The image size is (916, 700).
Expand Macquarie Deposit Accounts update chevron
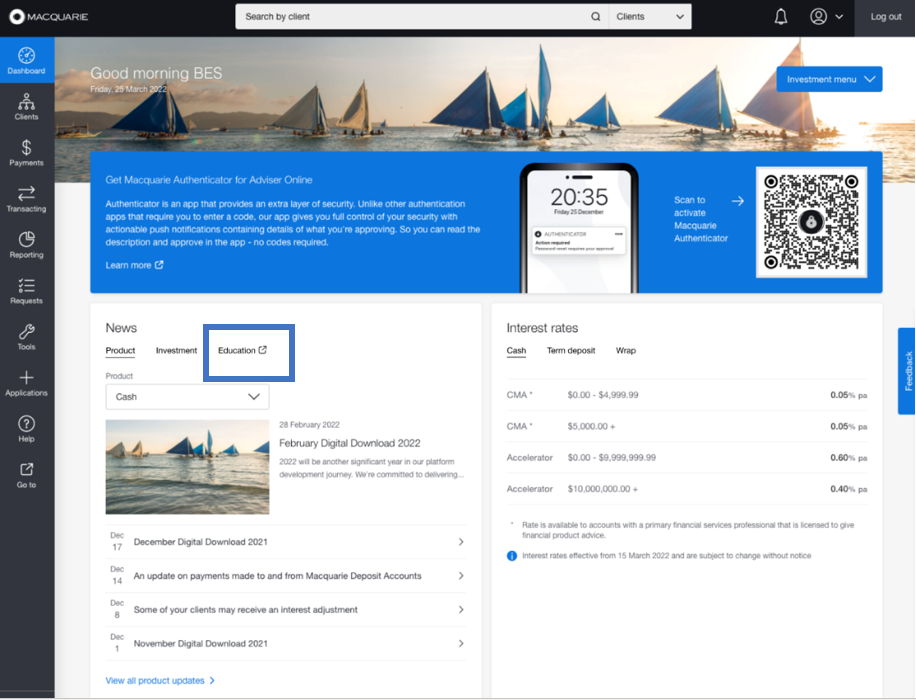(461, 576)
